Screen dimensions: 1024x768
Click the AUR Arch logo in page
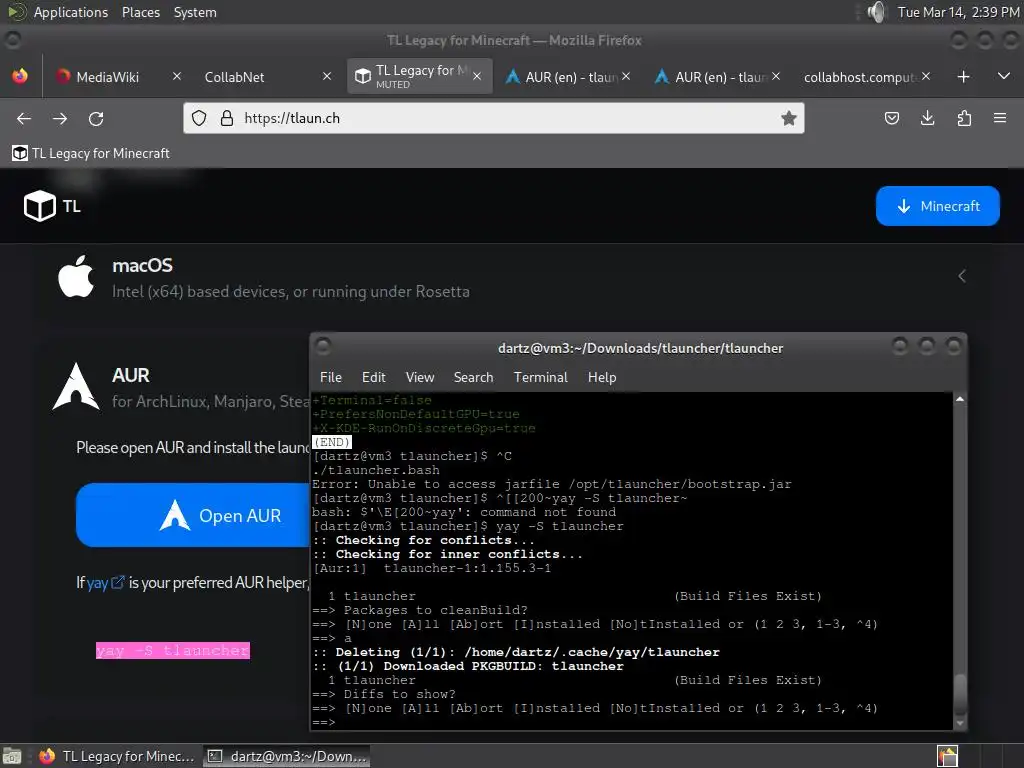click(76, 386)
